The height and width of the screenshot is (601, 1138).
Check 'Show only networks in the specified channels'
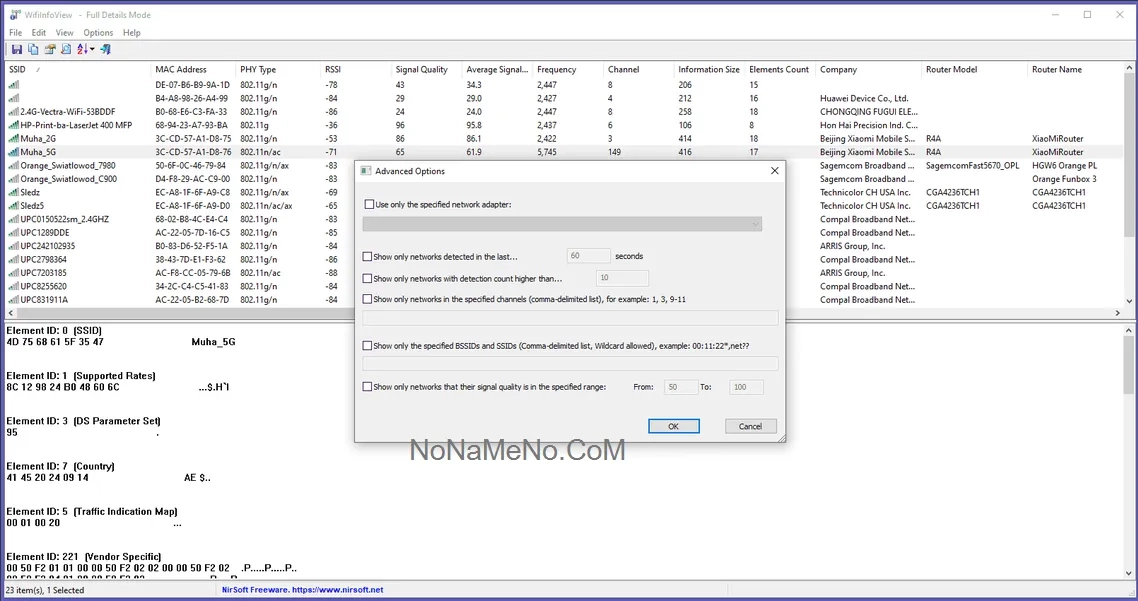coord(367,298)
